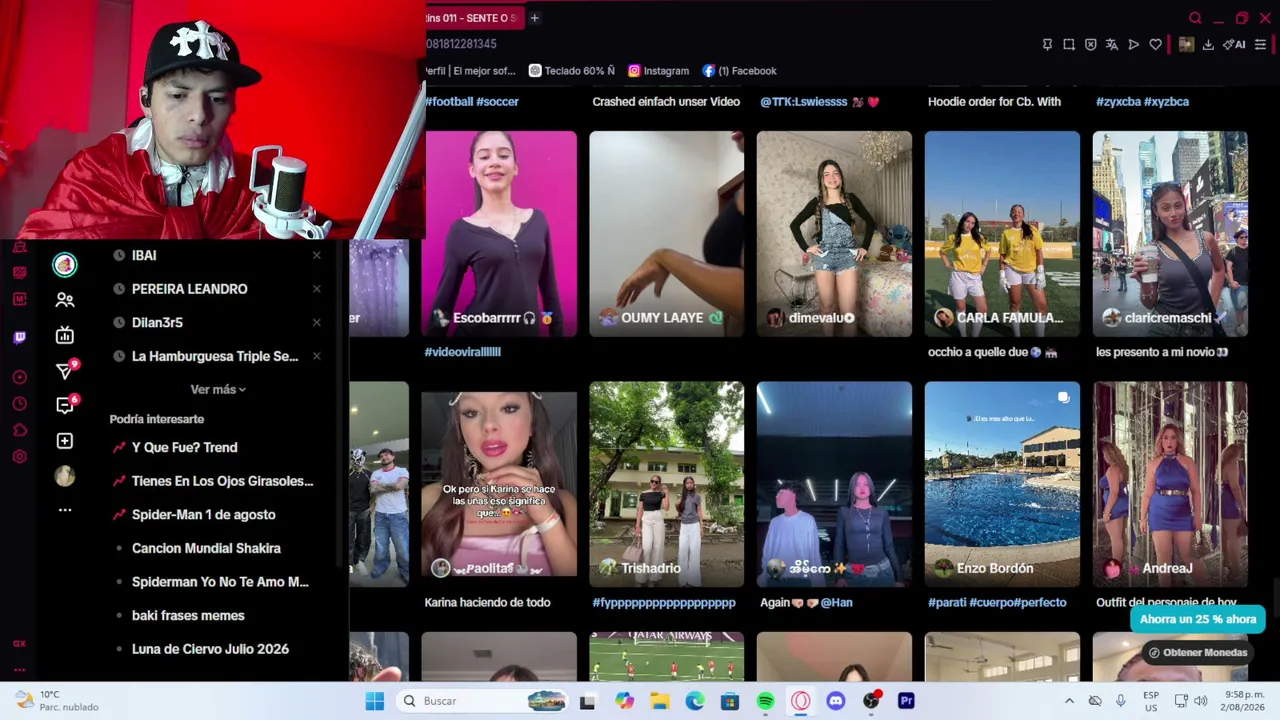Image resolution: width=1280 pixels, height=720 pixels.
Task: Open TikTok Friends people icon
Action: (65, 300)
